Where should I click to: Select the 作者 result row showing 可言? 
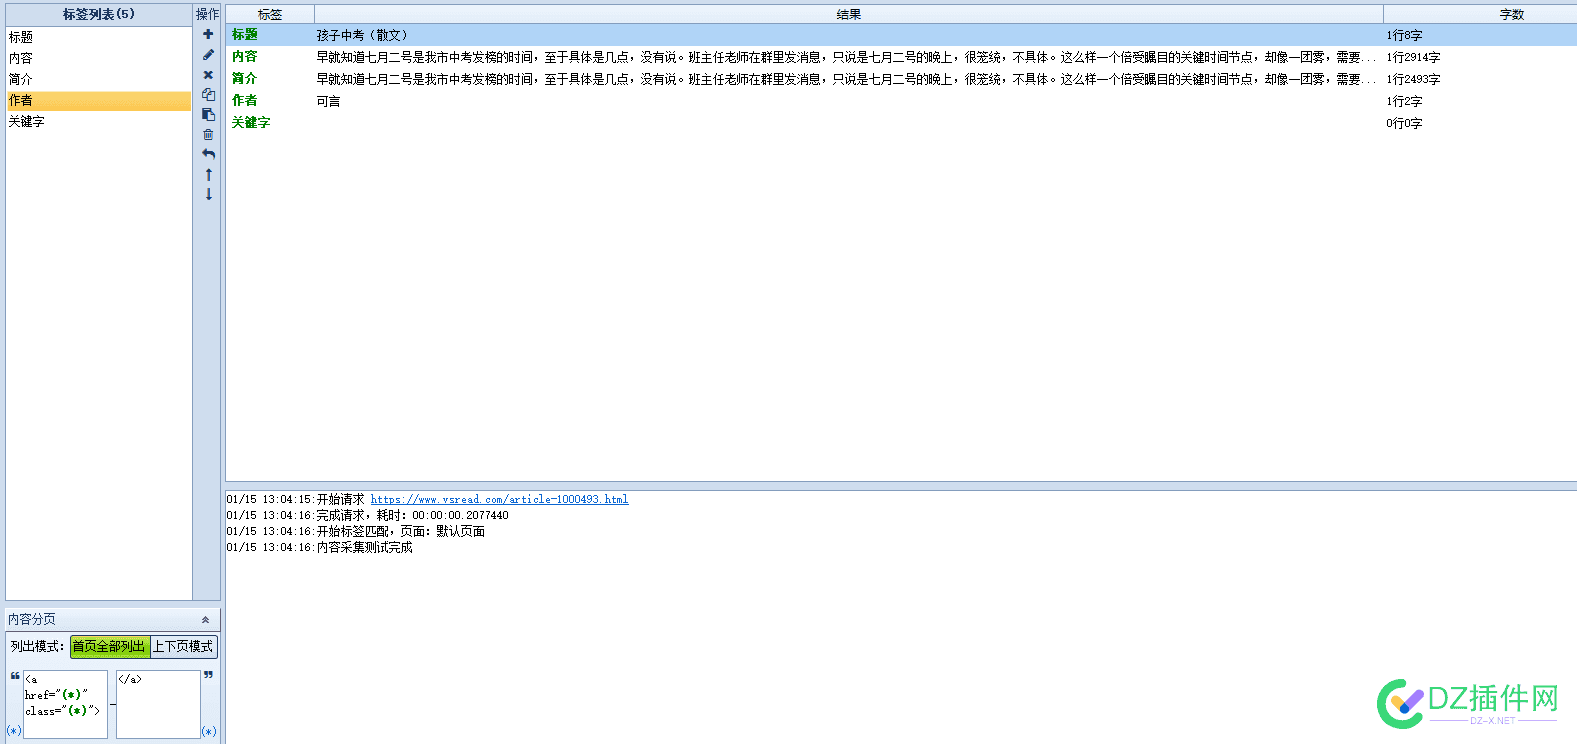(901, 101)
